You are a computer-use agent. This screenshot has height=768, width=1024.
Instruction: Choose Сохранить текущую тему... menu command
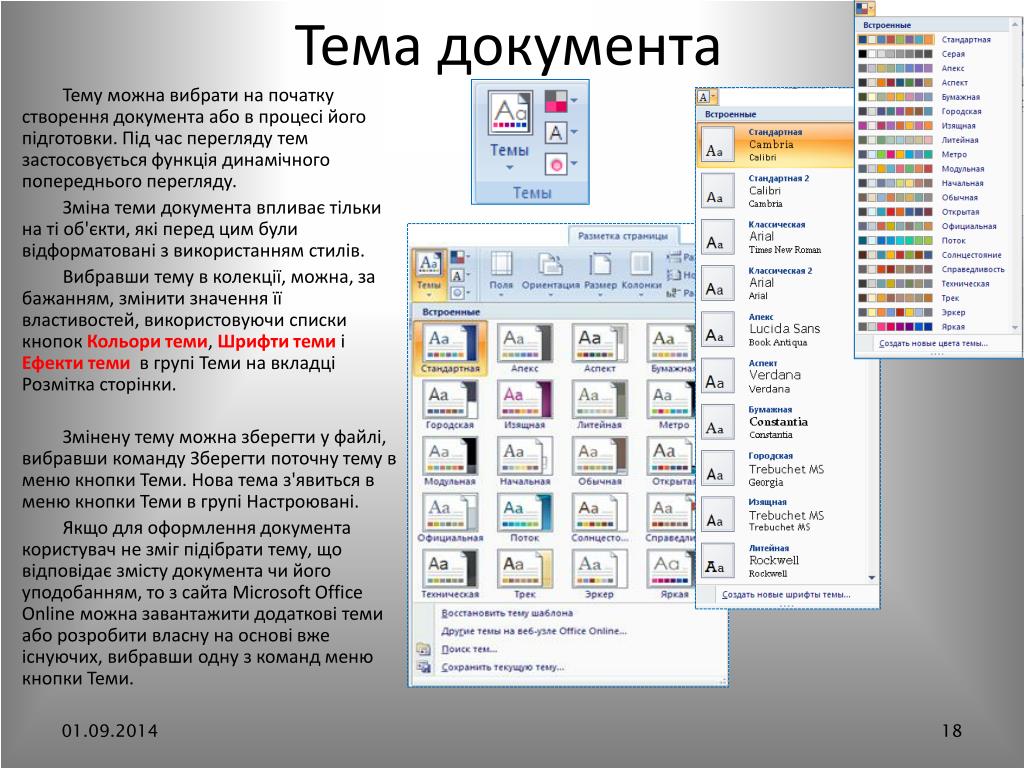(502, 667)
